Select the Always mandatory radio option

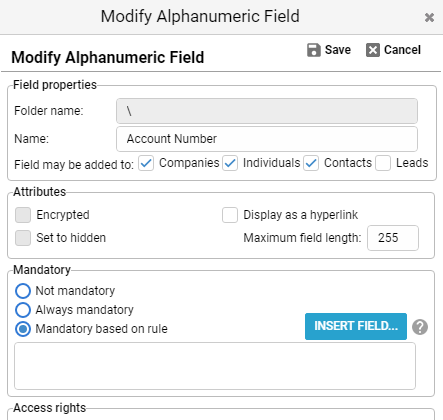[23, 310]
